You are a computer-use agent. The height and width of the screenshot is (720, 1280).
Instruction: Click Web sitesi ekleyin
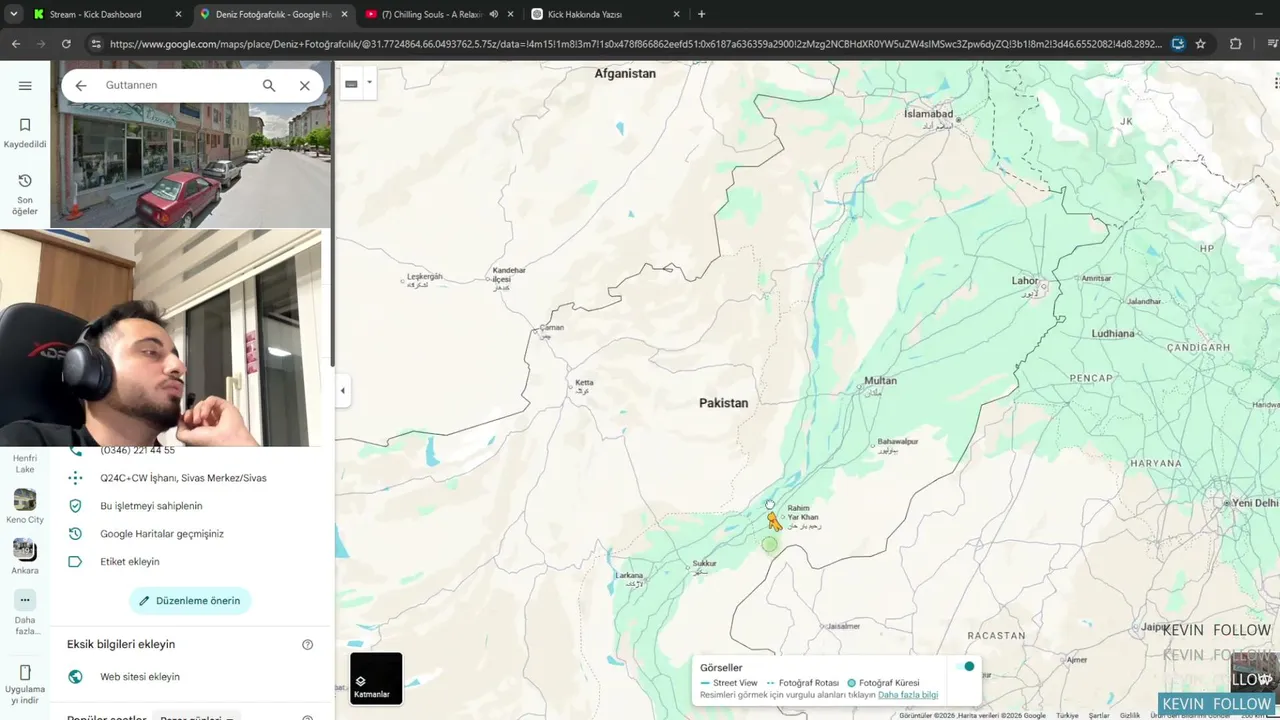[x=140, y=677]
